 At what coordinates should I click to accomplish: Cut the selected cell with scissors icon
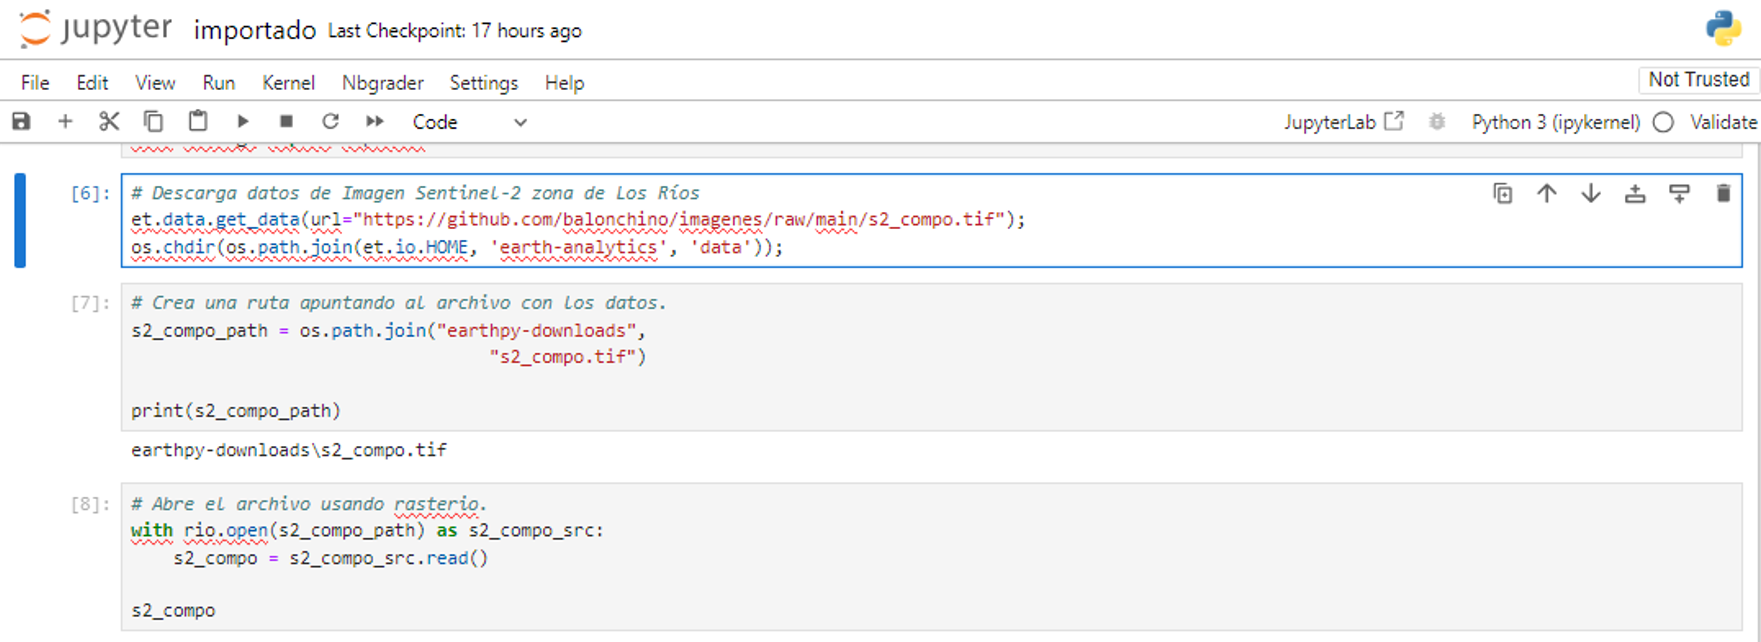[109, 122]
